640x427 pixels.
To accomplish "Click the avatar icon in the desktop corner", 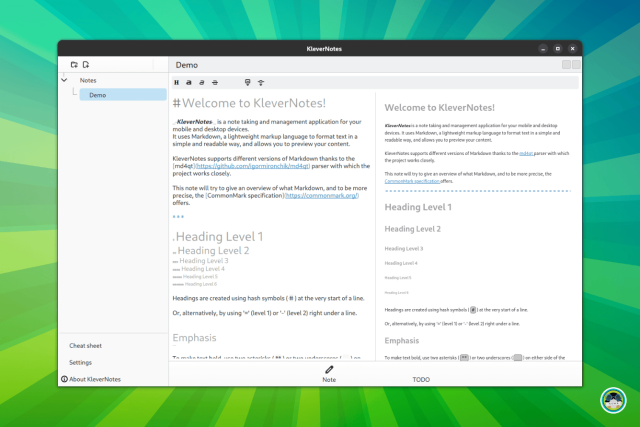I will [613, 400].
